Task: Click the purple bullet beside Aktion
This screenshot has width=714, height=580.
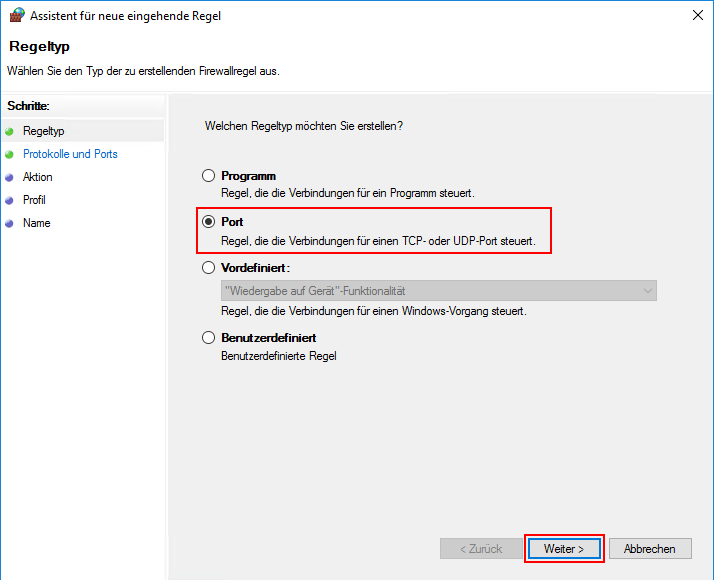Action: (x=10, y=178)
